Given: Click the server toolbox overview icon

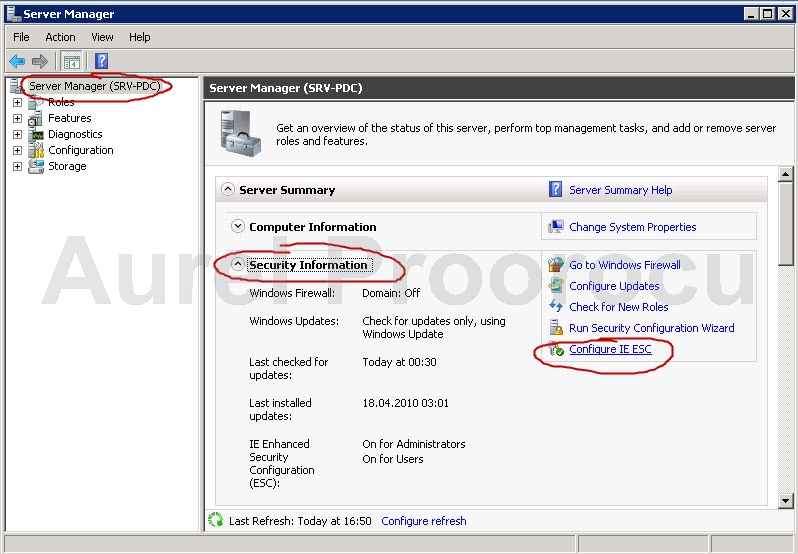Looking at the screenshot, I should pyautogui.click(x=240, y=133).
